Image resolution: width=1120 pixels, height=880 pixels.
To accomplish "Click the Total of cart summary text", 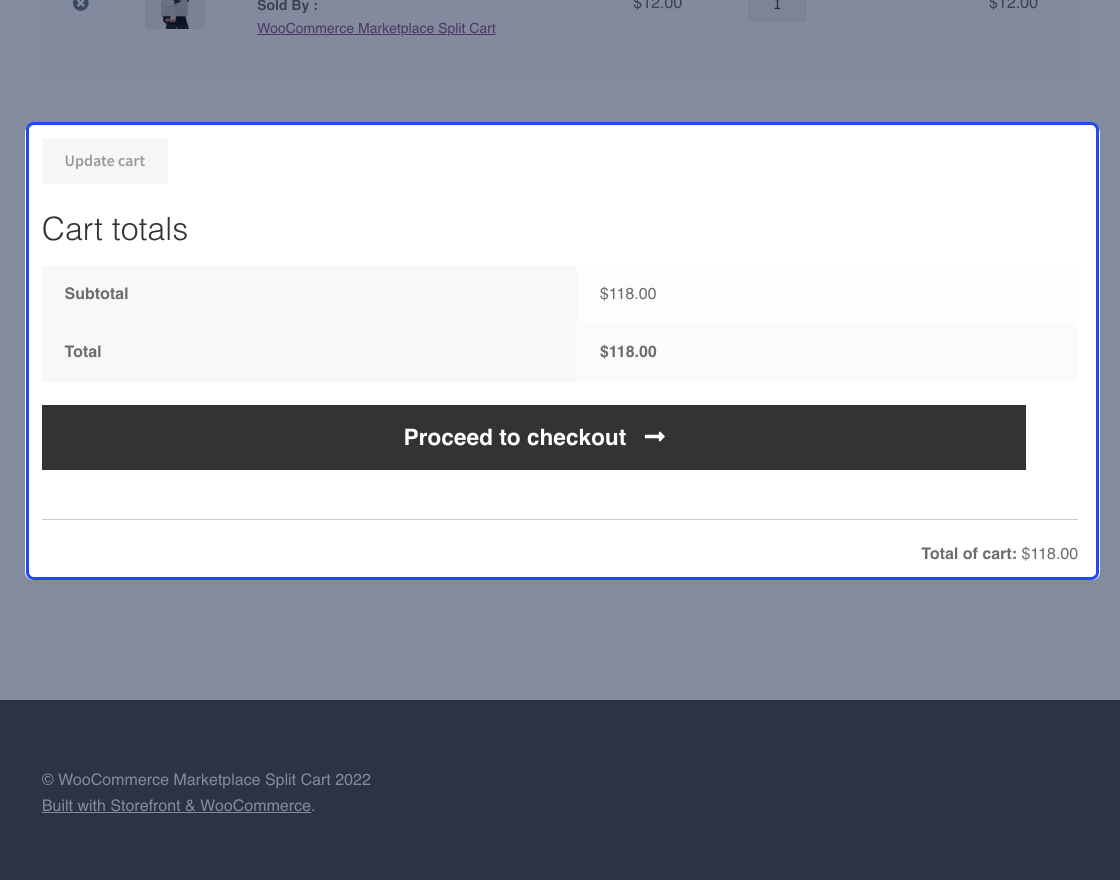I will coord(999,553).
